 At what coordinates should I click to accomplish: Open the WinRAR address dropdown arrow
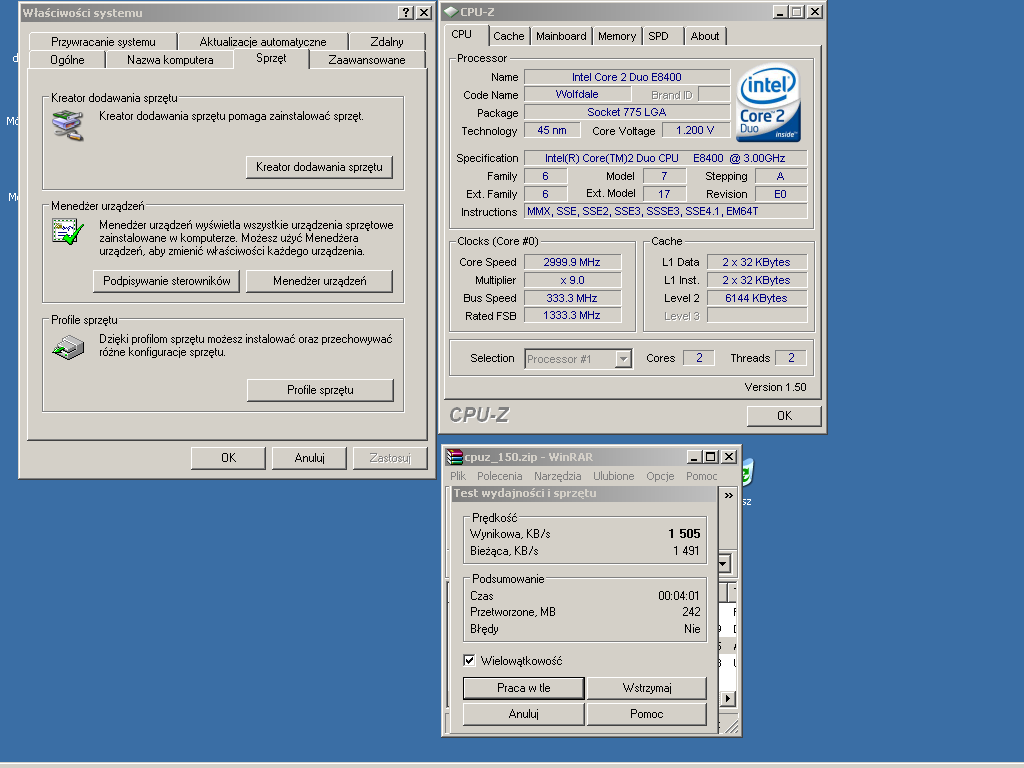tap(724, 563)
